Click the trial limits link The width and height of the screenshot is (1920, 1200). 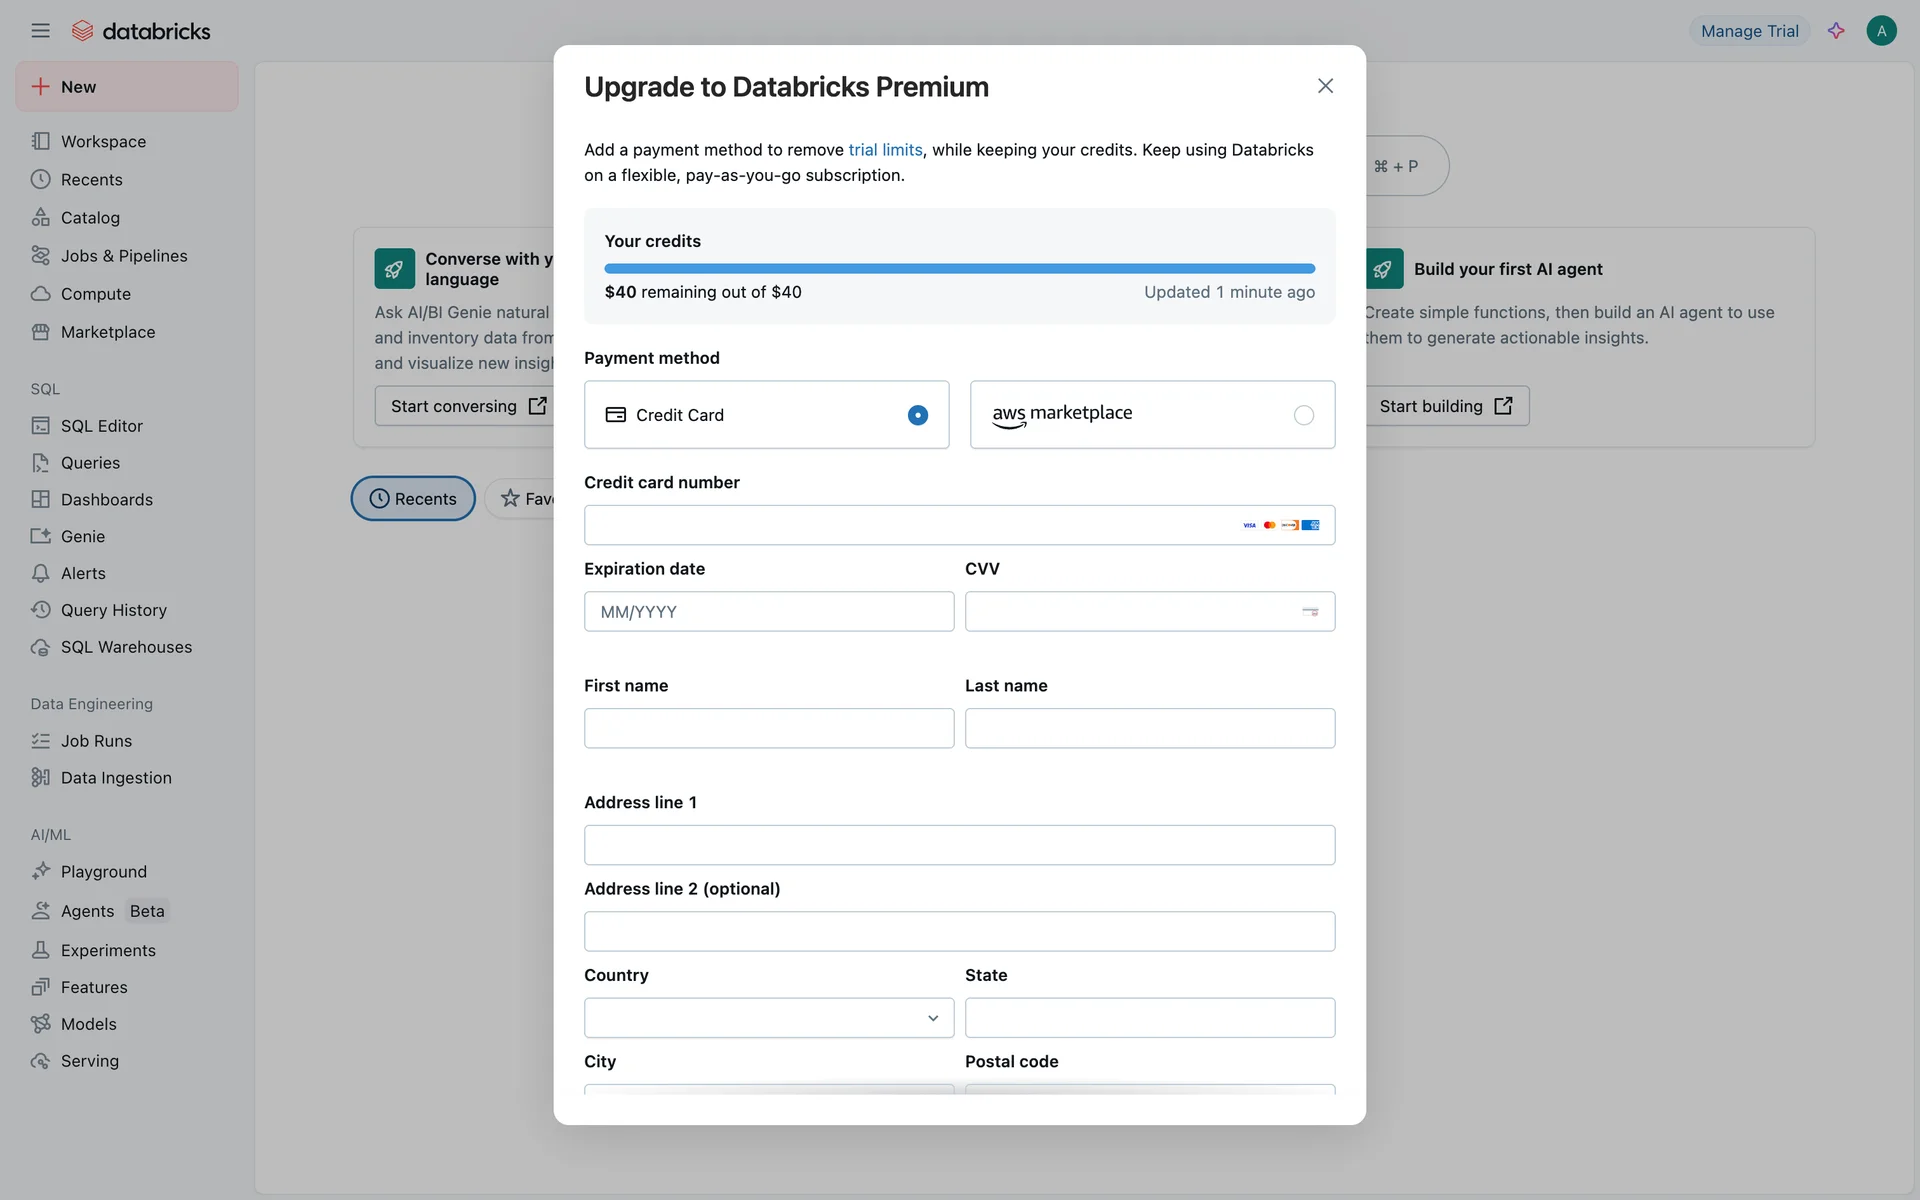coord(885,150)
